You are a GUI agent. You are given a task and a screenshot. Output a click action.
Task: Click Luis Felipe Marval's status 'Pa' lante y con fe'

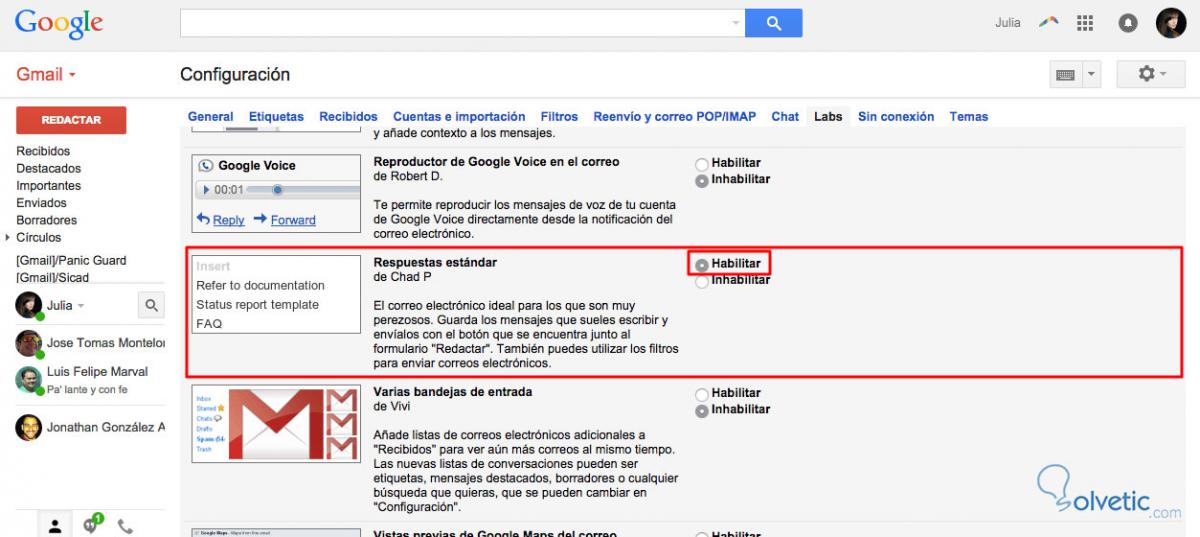[87, 390]
